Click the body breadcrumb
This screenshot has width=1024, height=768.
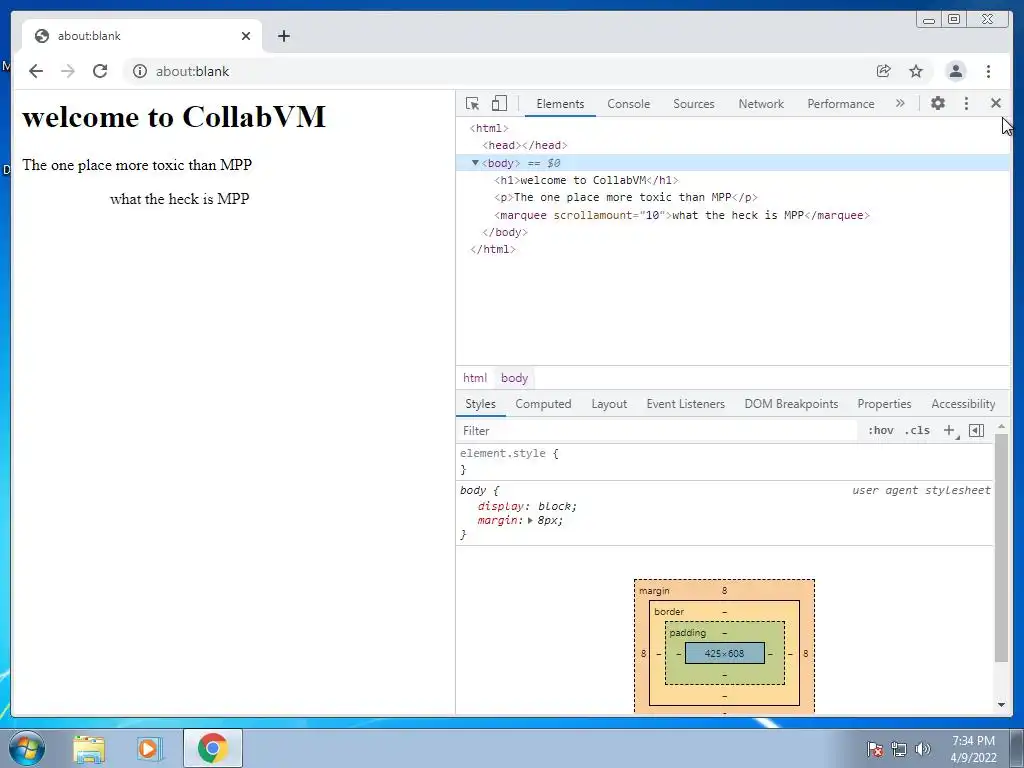(x=514, y=378)
